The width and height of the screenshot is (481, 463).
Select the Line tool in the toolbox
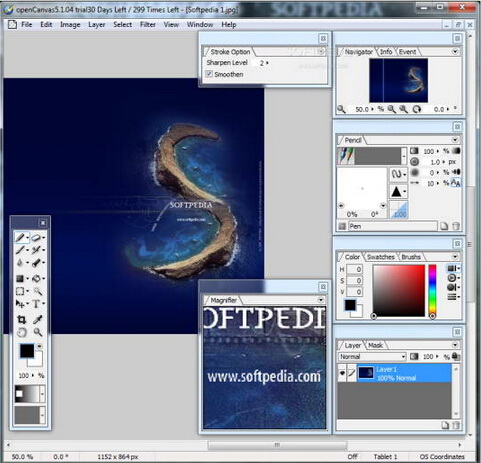pos(20,250)
